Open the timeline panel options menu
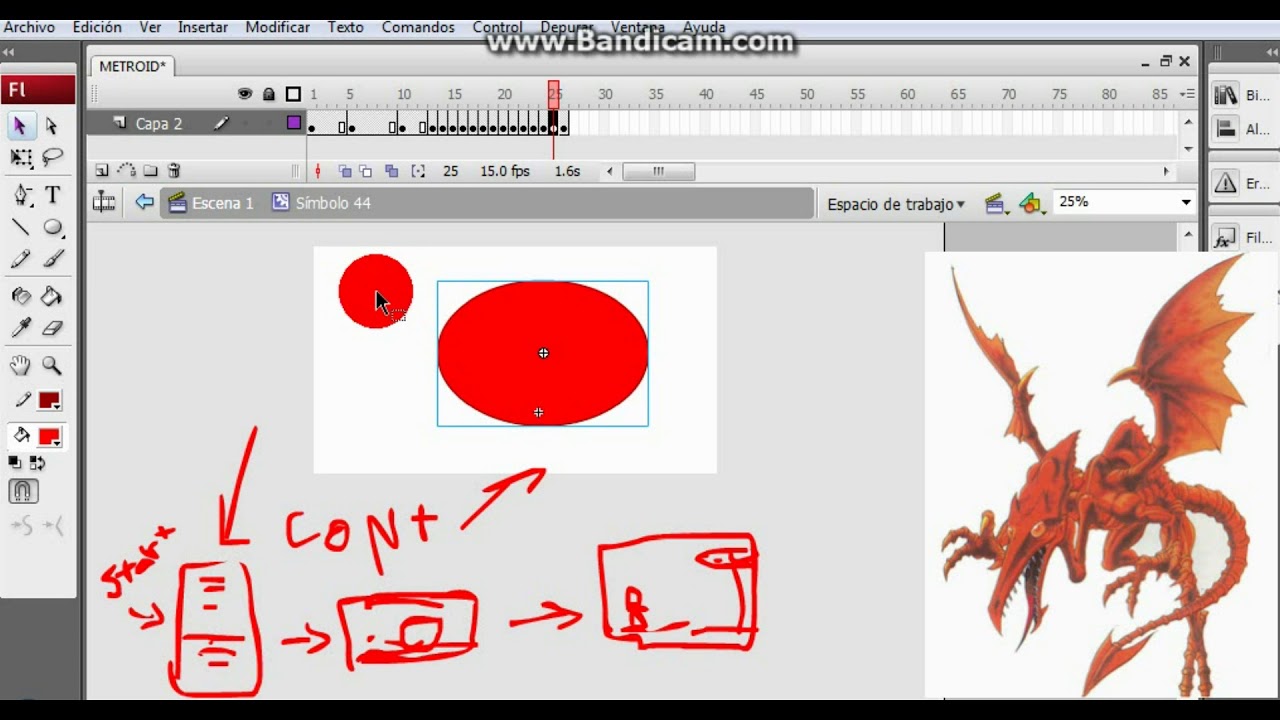The image size is (1280, 720). [1188, 94]
